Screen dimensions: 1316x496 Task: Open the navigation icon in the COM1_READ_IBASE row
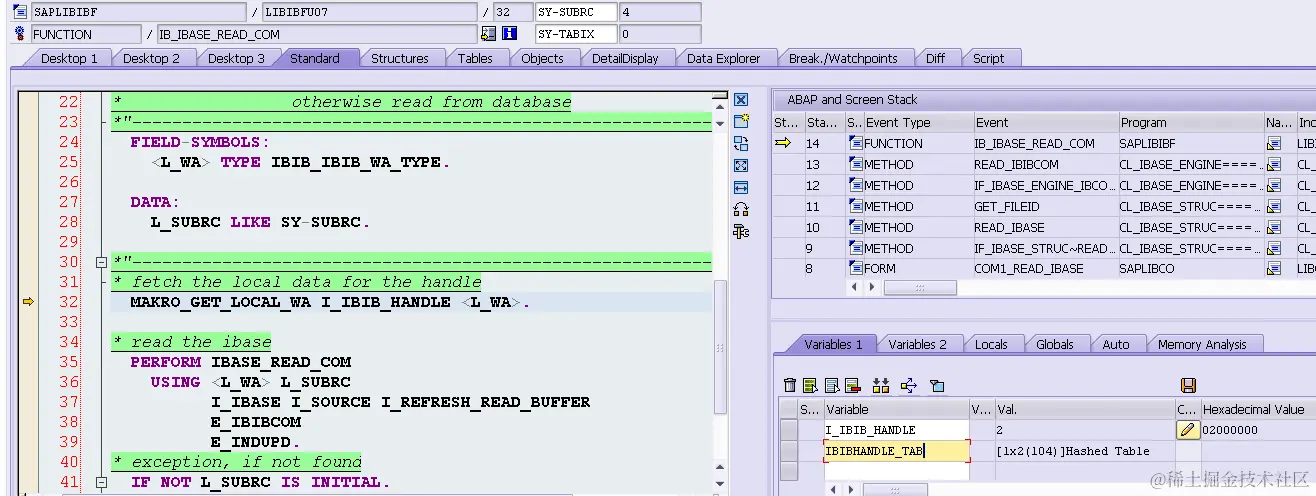pyautogui.click(x=1274, y=269)
